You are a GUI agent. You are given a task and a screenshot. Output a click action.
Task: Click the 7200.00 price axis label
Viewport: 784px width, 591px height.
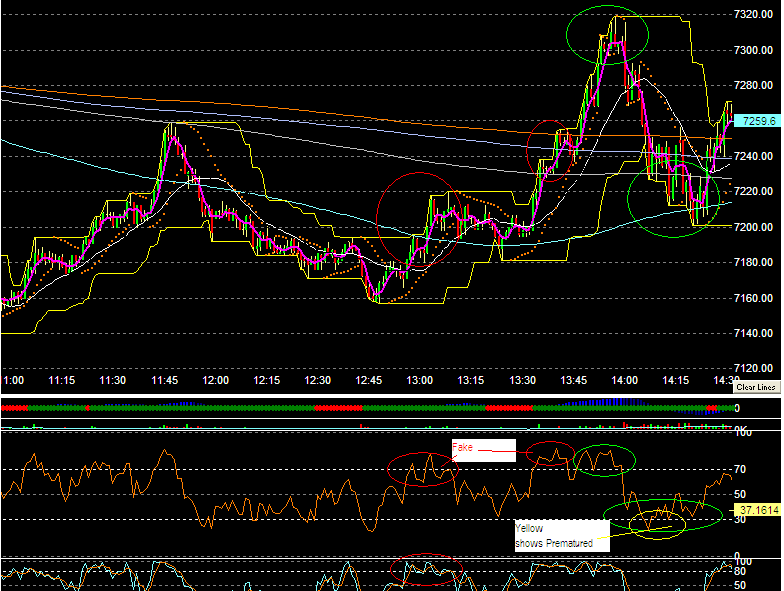click(753, 227)
